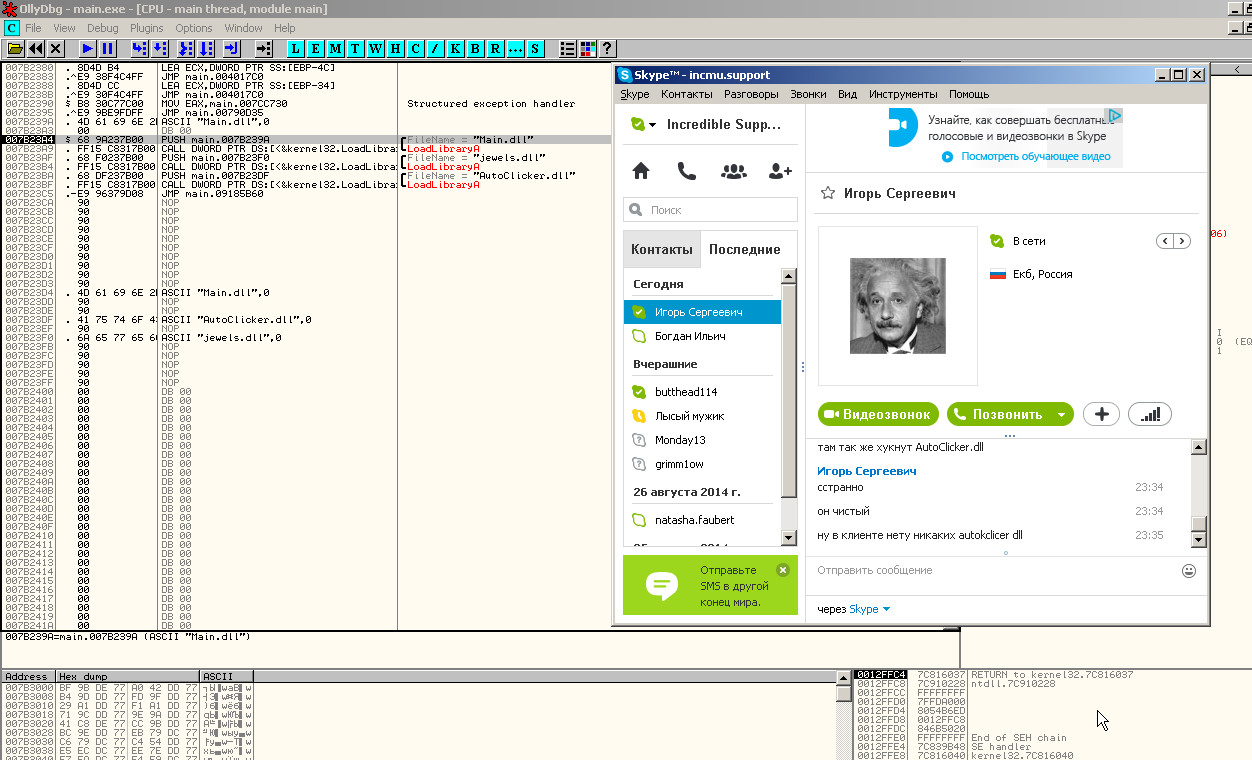Screen dimensions: 1252x760
Task: Open Appearance options colored grid icon
Action: click(x=588, y=48)
